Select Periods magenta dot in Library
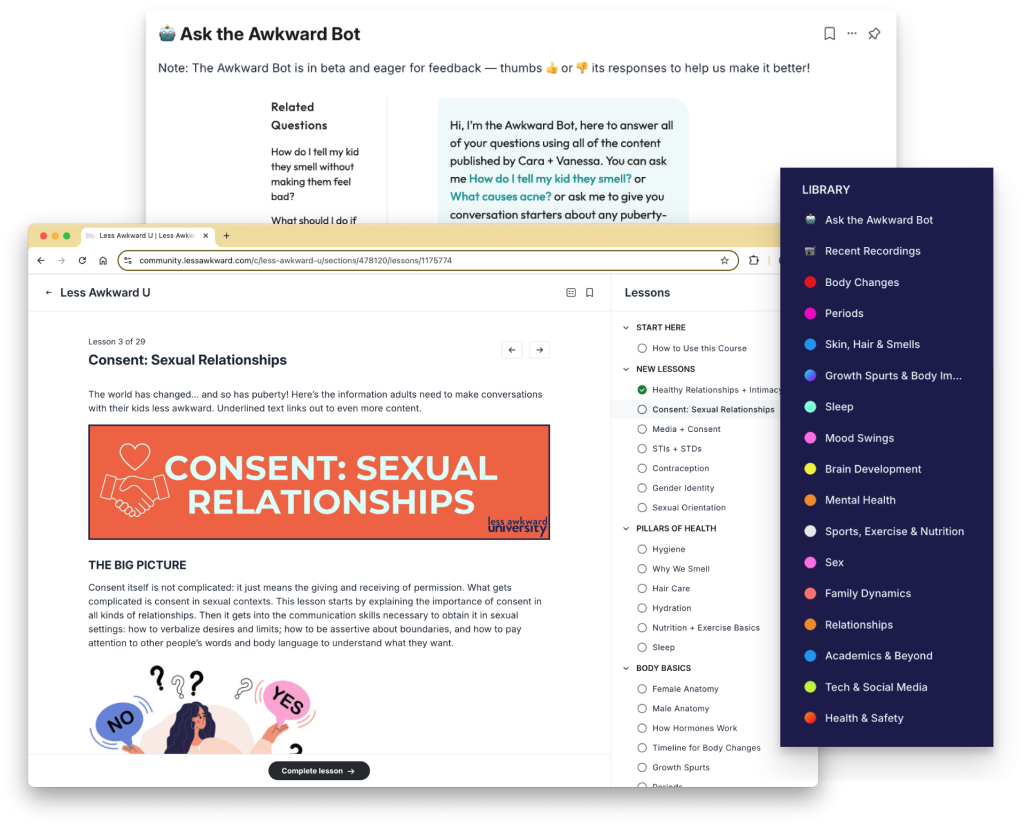Image resolution: width=1024 pixels, height=826 pixels. tap(810, 313)
